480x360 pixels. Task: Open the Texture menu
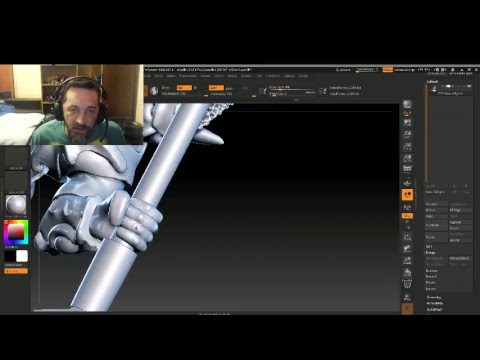[x=246, y=76]
